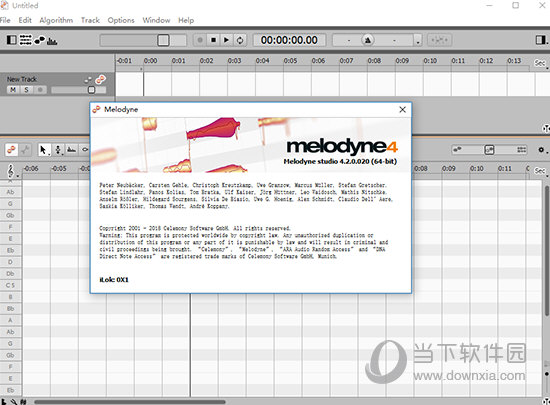Screen dimensions: 550x405
Task: Show the track list pane icon
Action: (25, 40)
